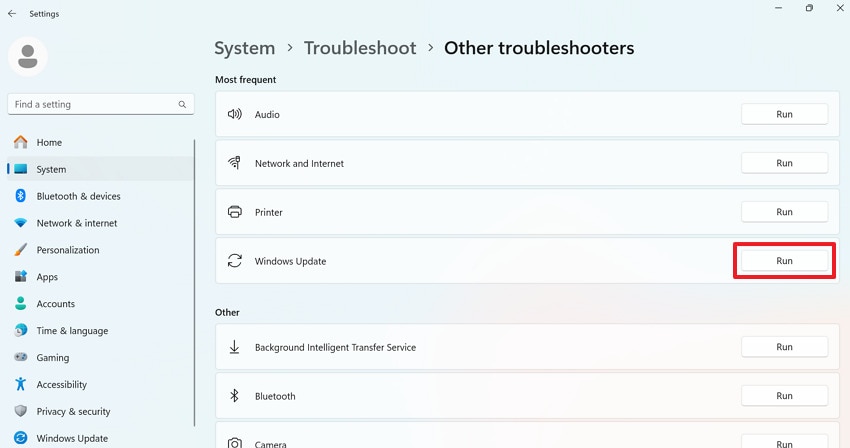Screen dimensions: 850x448
Task: Click the Apps sidebar icon
Action: coord(21,277)
